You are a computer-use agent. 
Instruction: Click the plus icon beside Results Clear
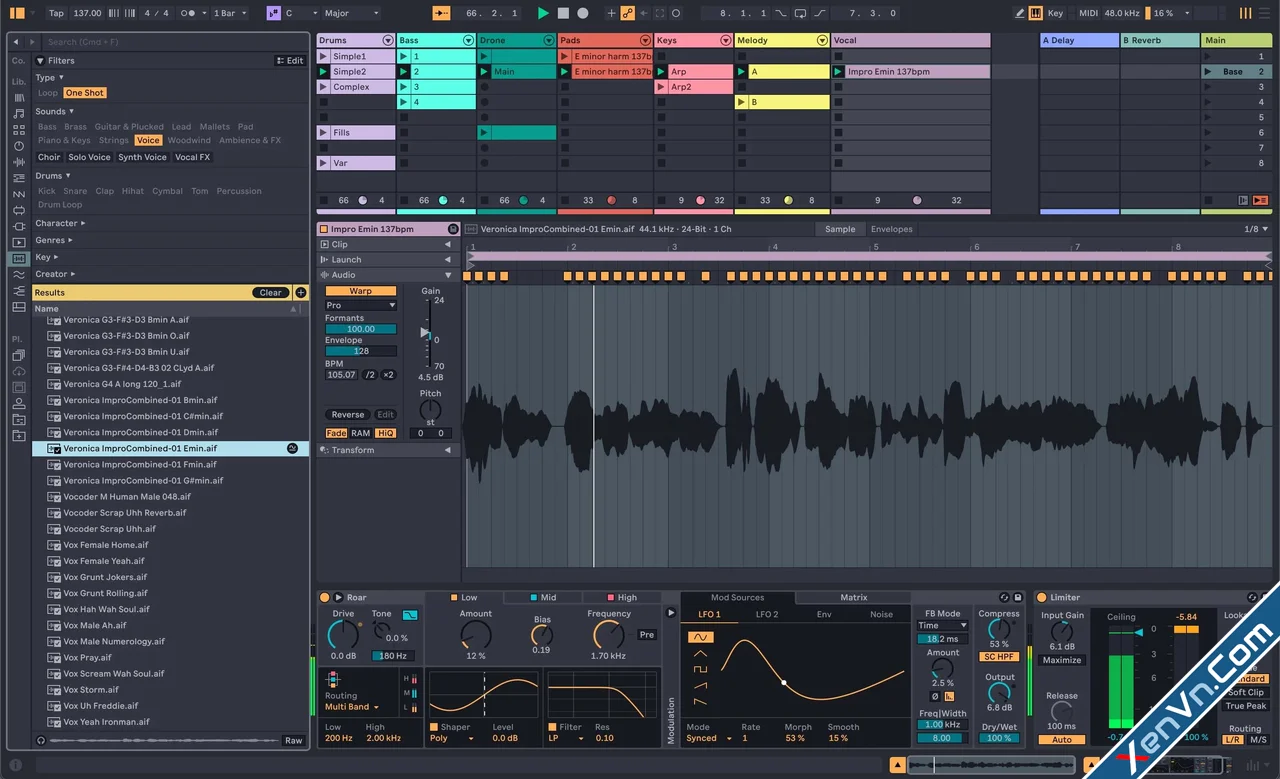pos(300,293)
